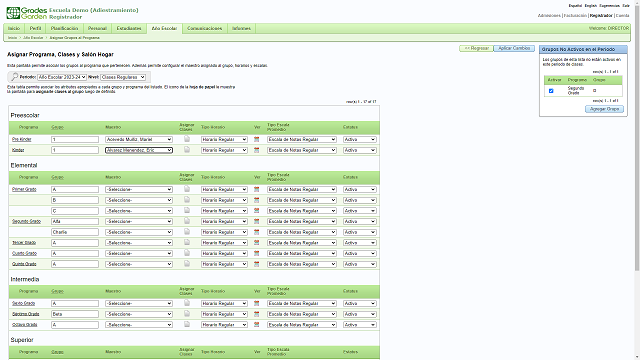View schedule calendar icon for Quinto Grado
The height and width of the screenshot is (360, 640).
tap(256, 264)
